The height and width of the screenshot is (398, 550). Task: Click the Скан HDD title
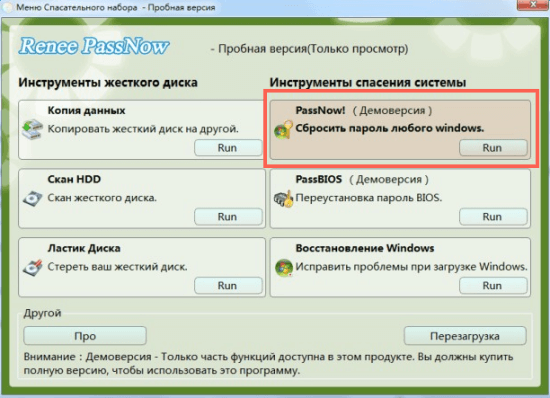click(74, 179)
